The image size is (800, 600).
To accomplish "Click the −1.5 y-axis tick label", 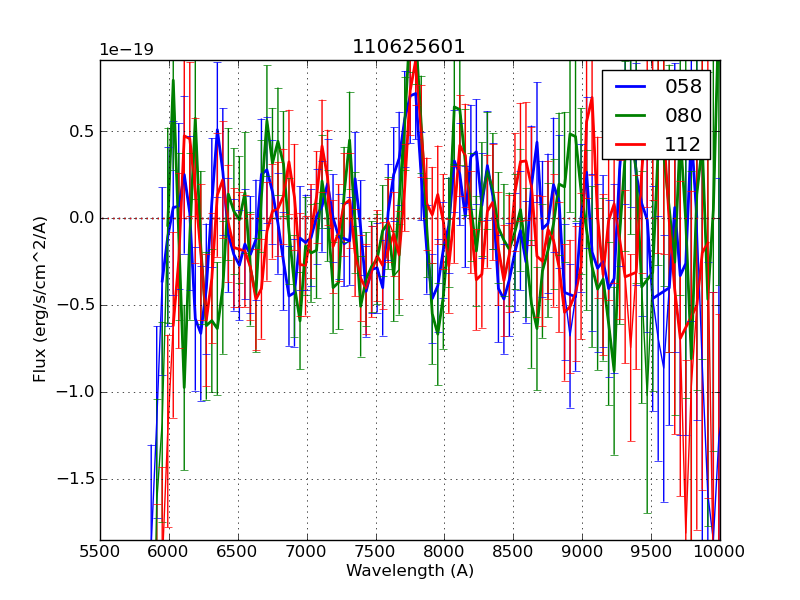I will click(76, 479).
